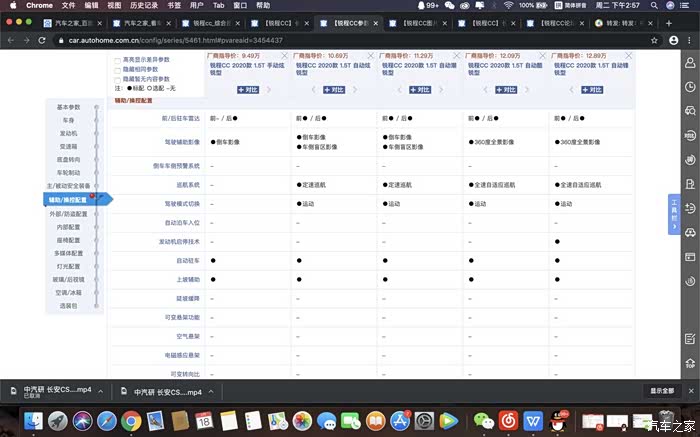
Task: Click 对比 button under the first car
Action: (x=247, y=90)
